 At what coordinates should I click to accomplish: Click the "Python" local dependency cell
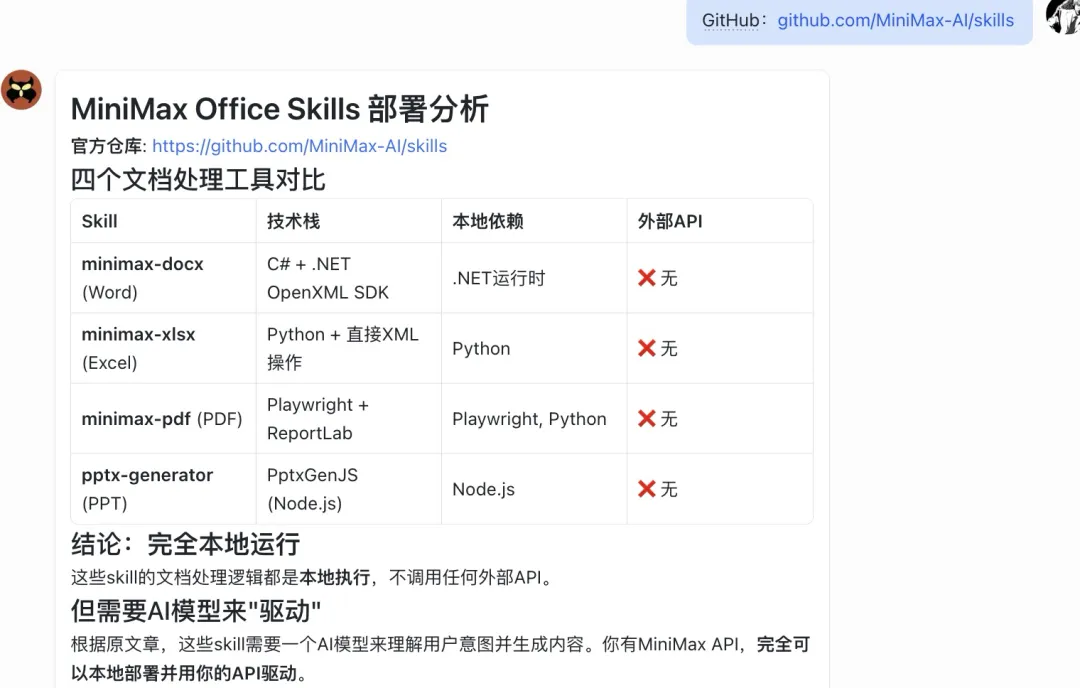click(x=534, y=348)
